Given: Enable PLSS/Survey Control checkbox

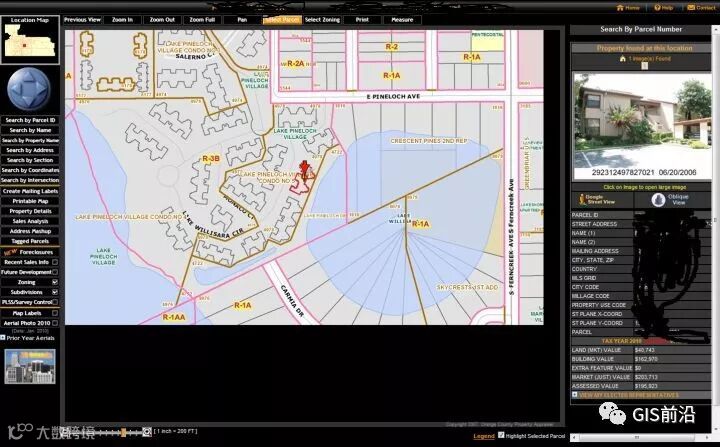Looking at the screenshot, I should coord(55,302).
